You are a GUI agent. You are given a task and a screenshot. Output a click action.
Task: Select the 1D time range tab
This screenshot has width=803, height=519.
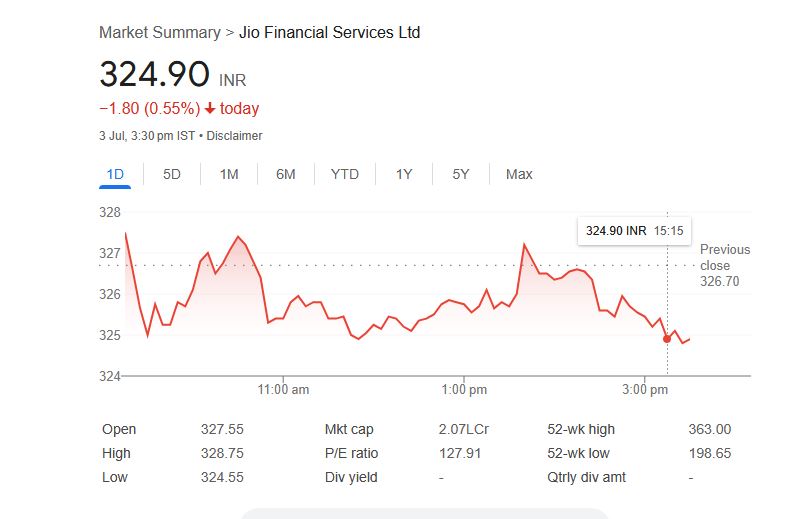[x=115, y=174]
